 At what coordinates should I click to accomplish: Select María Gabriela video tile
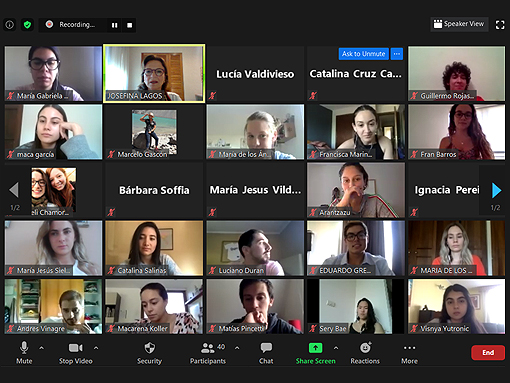pyautogui.click(x=53, y=73)
